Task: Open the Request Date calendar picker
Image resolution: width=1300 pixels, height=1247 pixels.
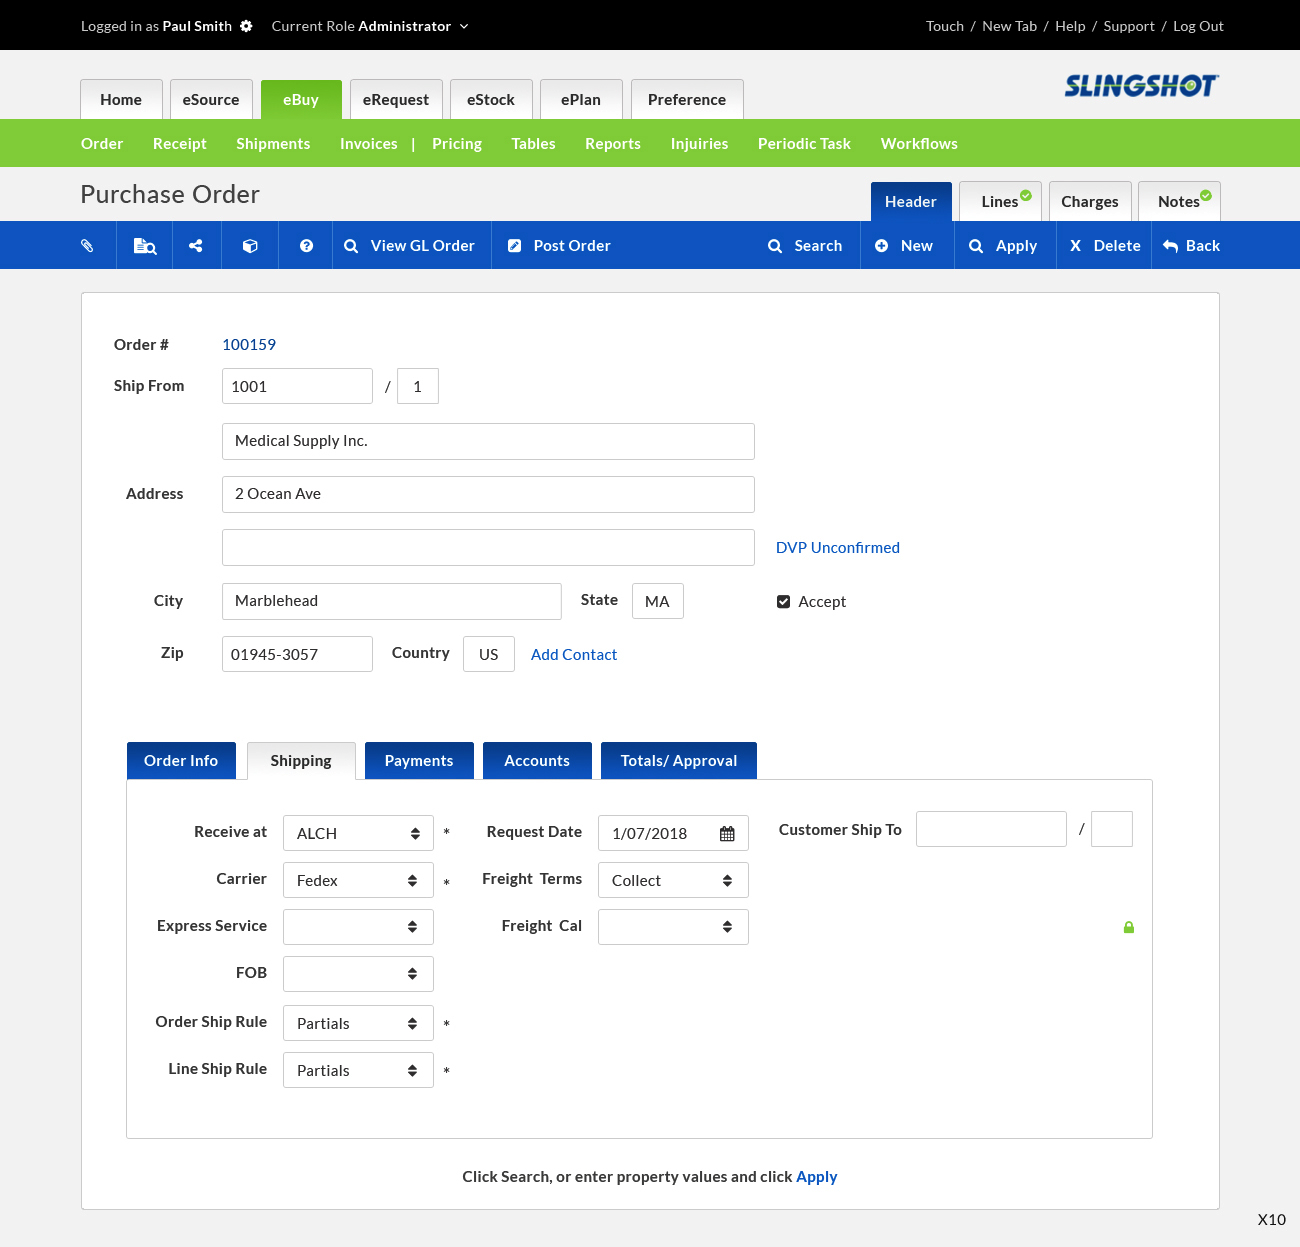Action: (x=727, y=834)
